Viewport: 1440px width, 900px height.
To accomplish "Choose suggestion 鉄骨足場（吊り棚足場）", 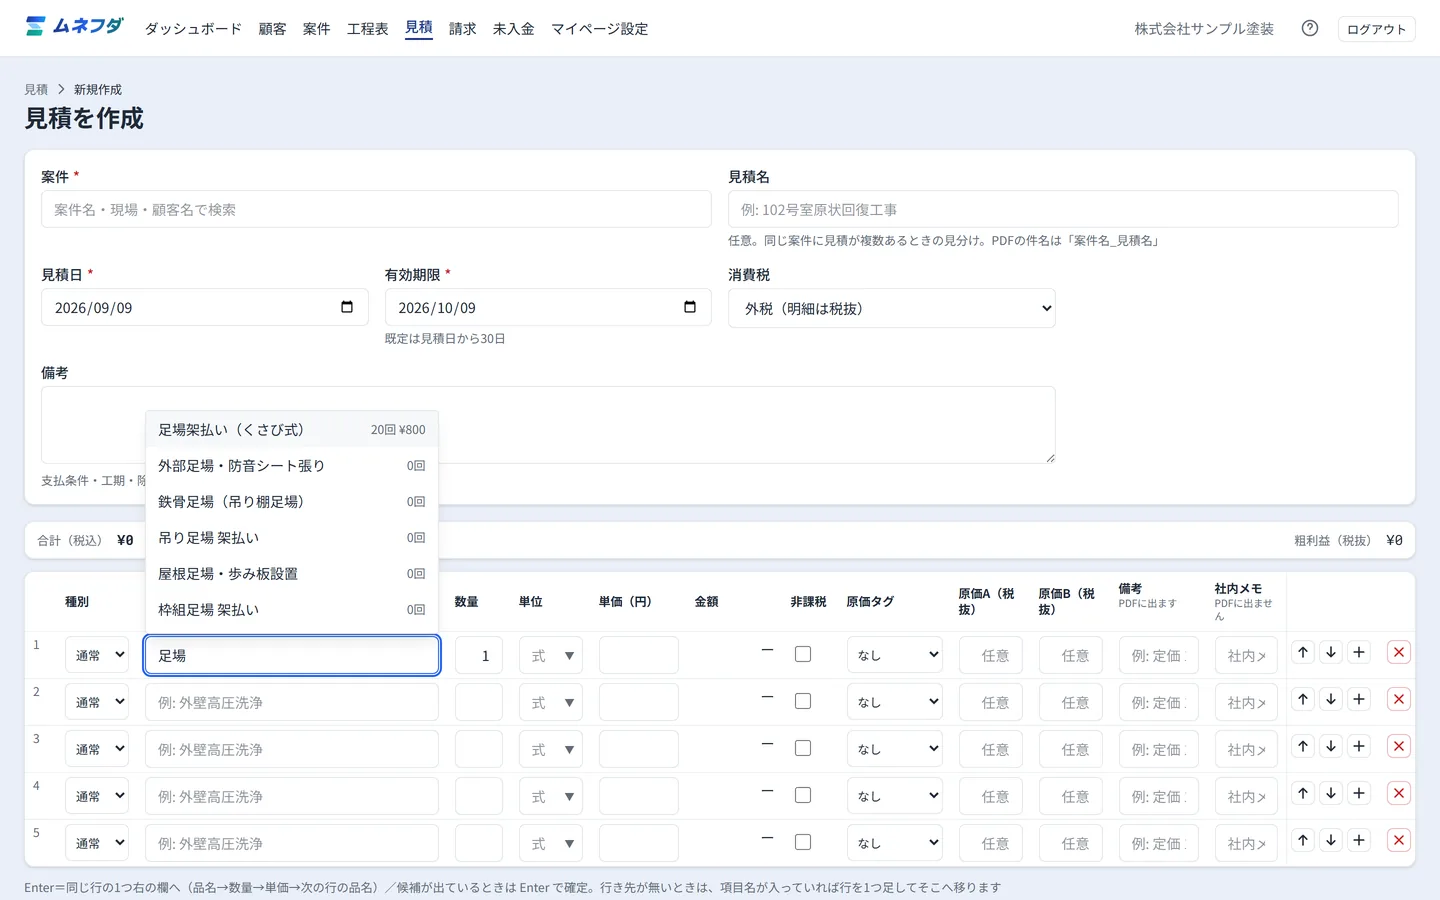I will (292, 501).
